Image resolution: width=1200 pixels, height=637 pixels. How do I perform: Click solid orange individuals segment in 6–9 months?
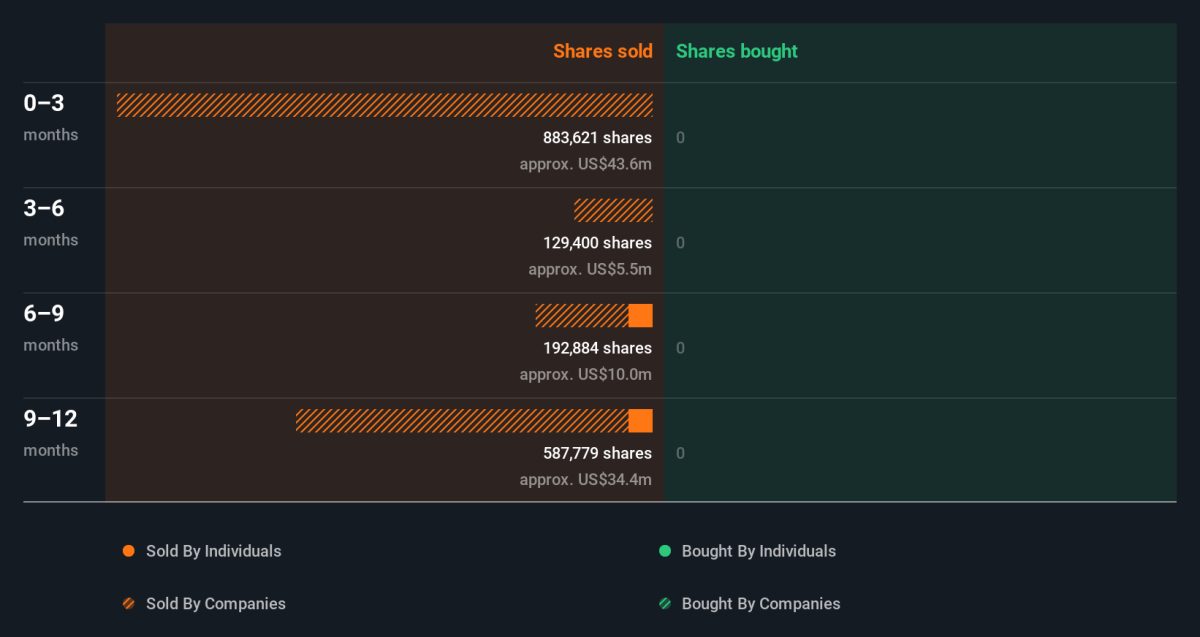641,316
